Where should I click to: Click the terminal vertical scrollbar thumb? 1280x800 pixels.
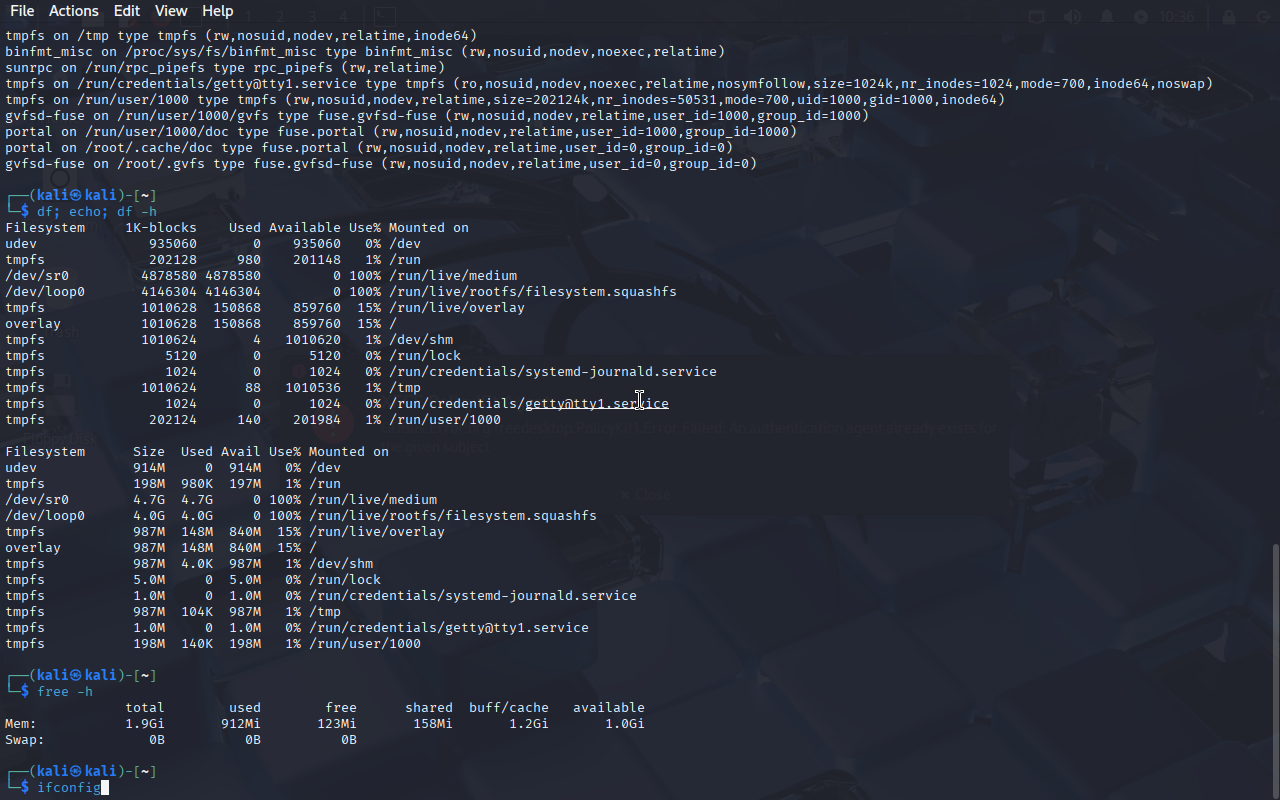coord(1274,670)
